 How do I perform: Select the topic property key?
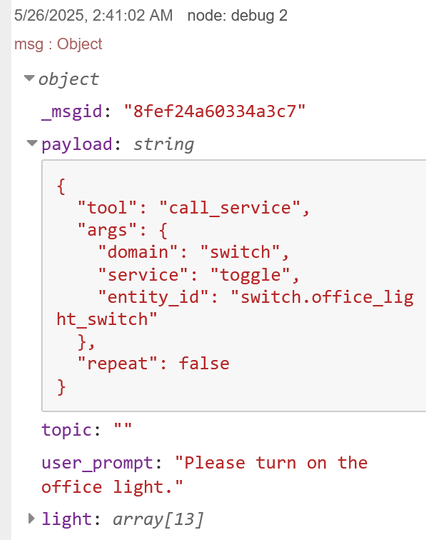click(x=67, y=430)
